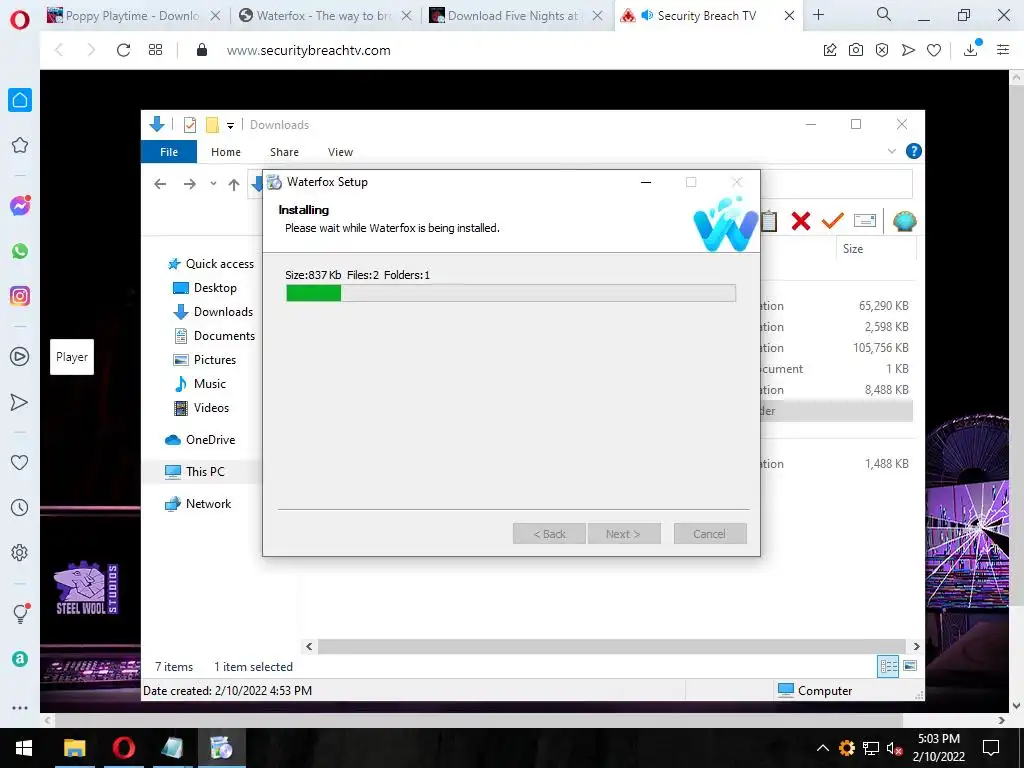Open Easy Setup menu icon
Screen dimensions: 1024x768
tap(1003, 50)
